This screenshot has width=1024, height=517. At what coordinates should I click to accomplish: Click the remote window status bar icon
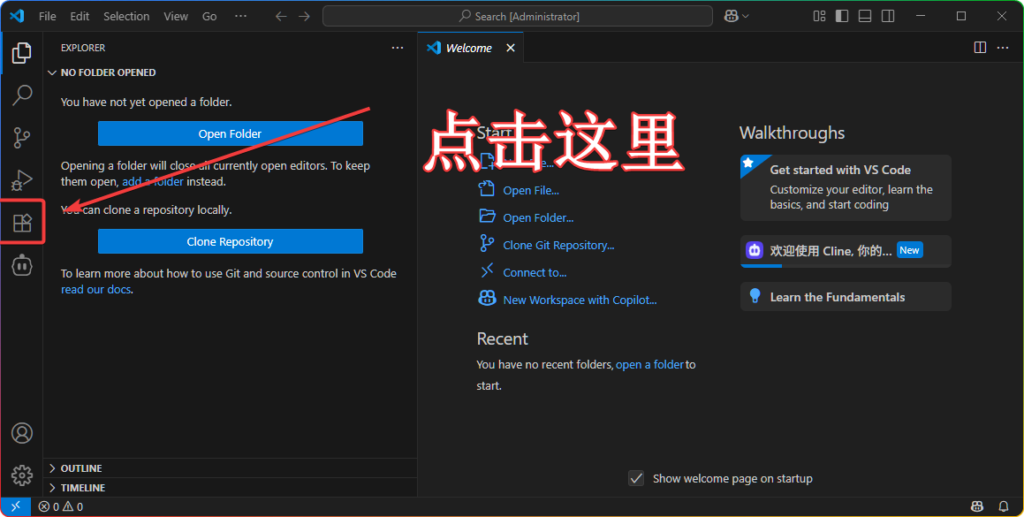(16, 507)
